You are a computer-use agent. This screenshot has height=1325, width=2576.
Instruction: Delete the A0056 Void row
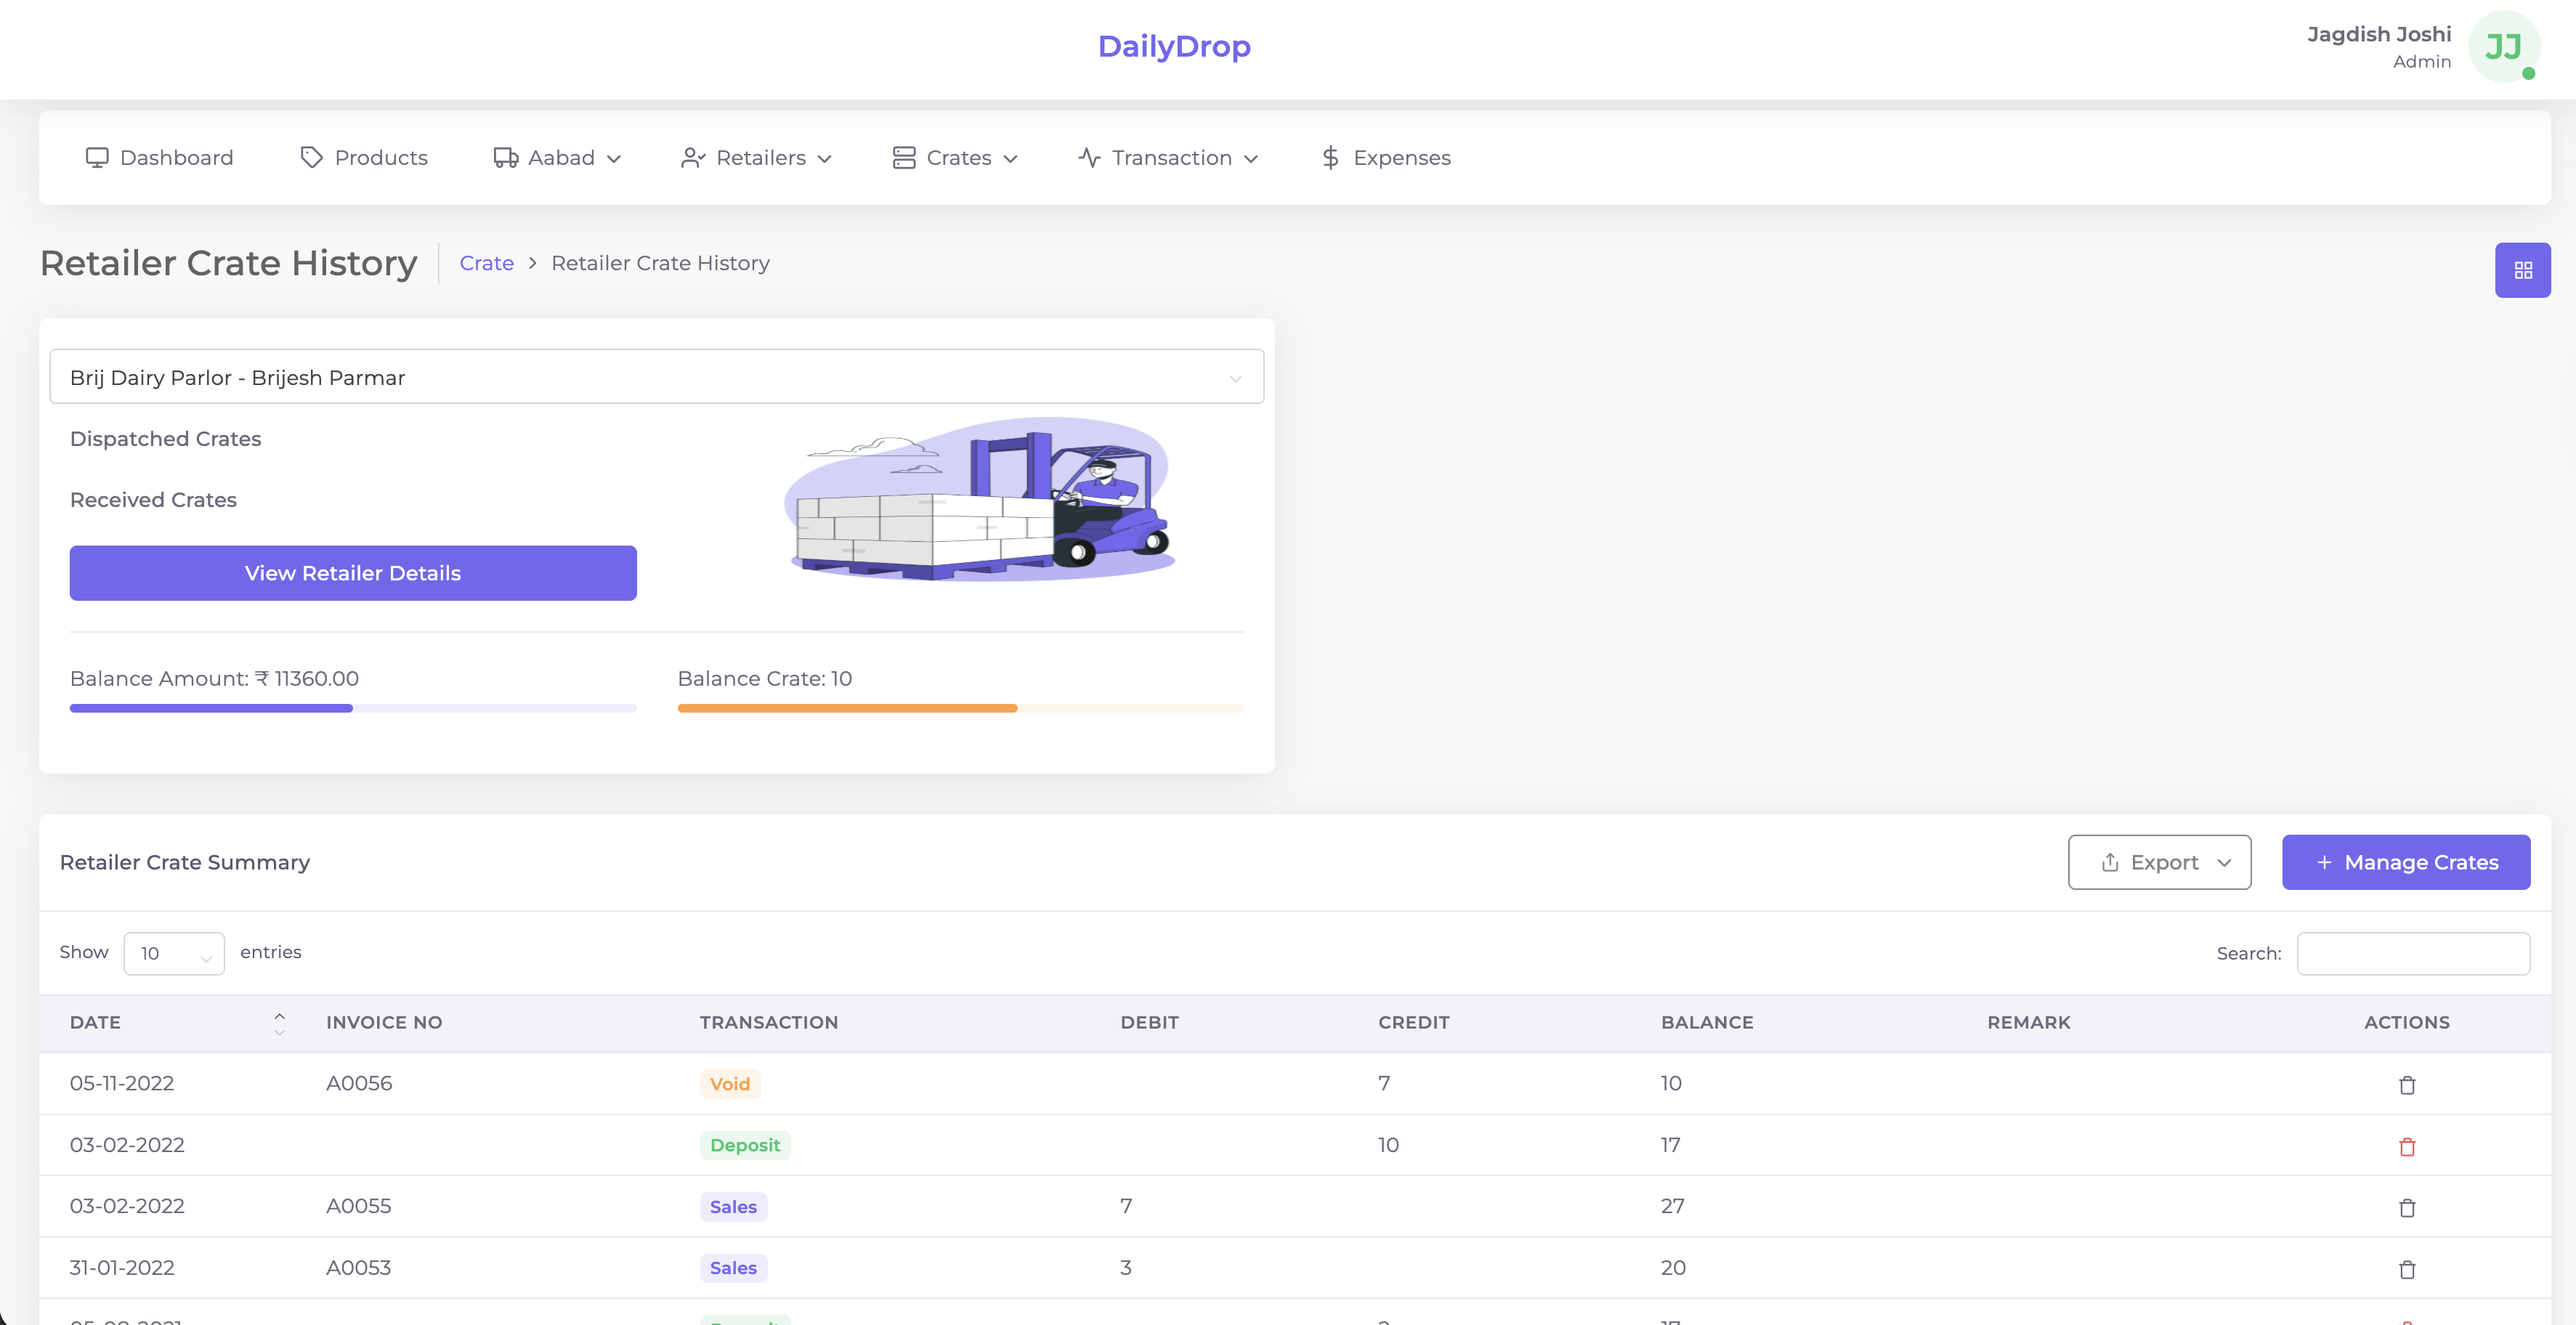(x=2406, y=1085)
